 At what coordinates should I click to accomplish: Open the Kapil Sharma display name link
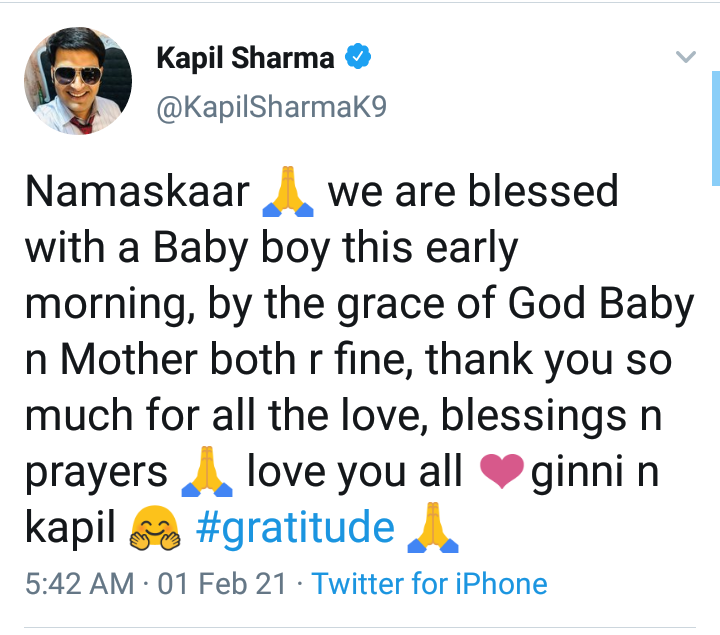tap(245, 58)
